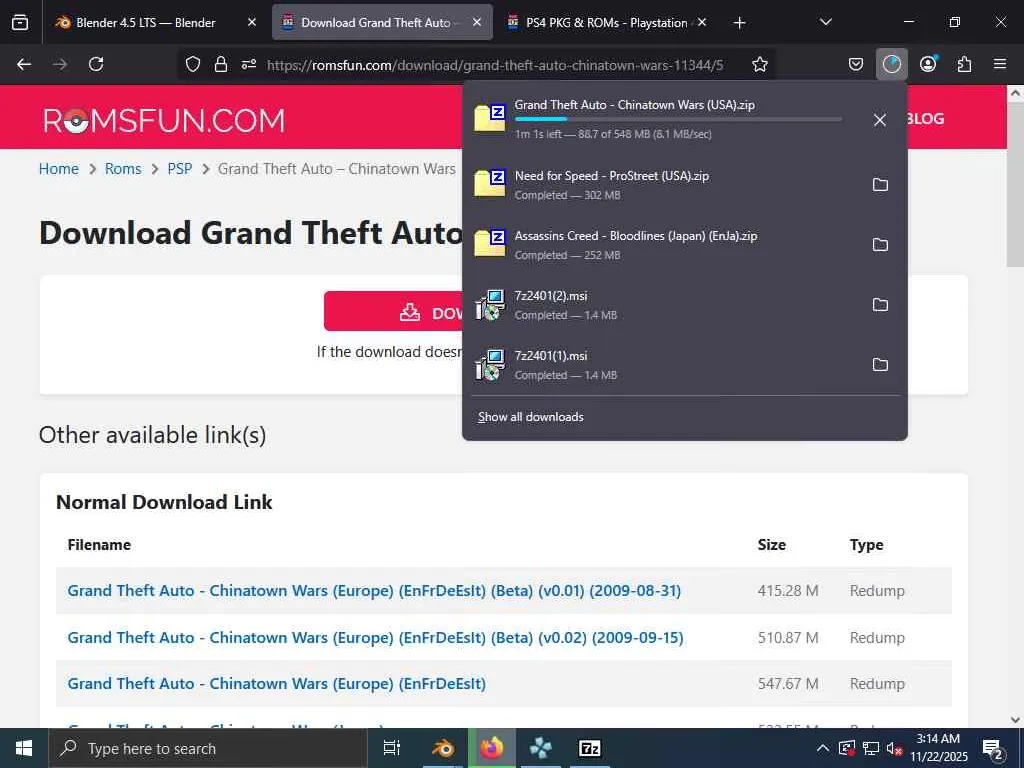Show 7z2401(2).msi in folder
This screenshot has width=1024, height=768.
tap(880, 305)
